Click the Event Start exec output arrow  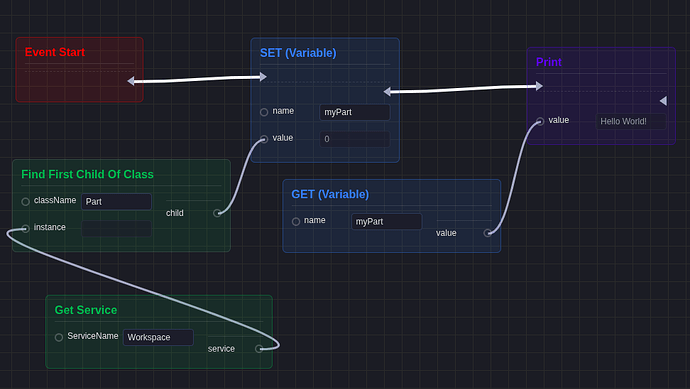pos(131,81)
